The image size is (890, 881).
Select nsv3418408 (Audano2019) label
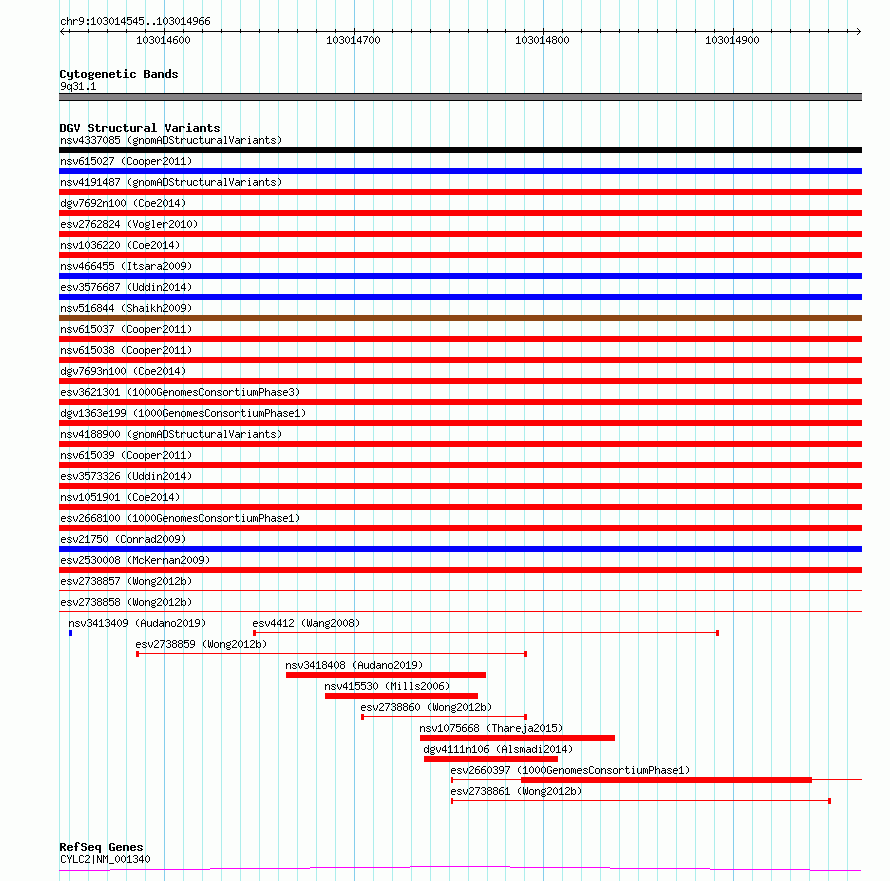point(354,665)
